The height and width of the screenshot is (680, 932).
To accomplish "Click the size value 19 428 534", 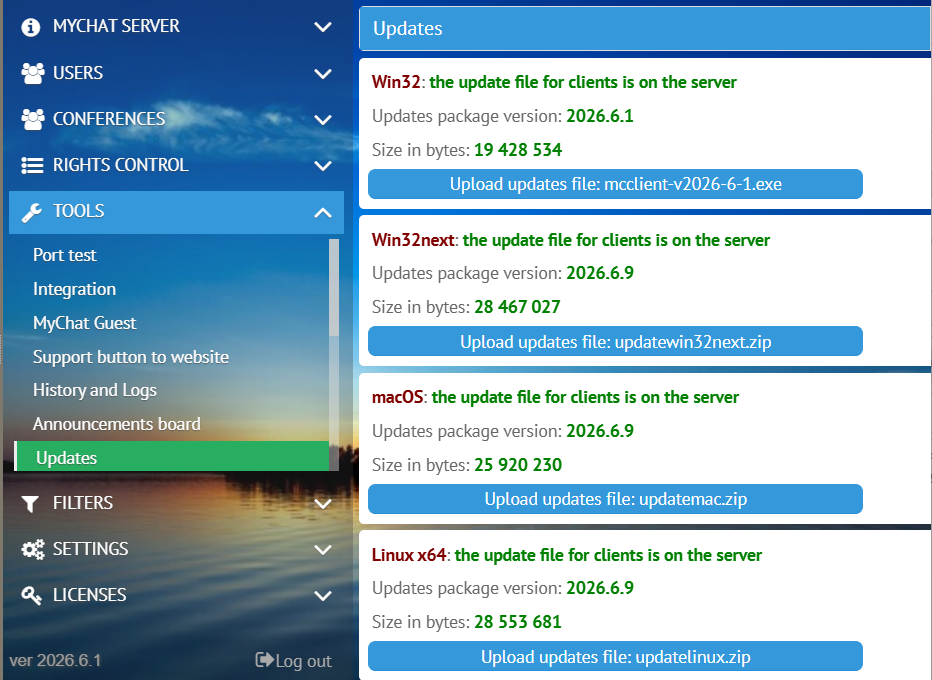I will (518, 150).
